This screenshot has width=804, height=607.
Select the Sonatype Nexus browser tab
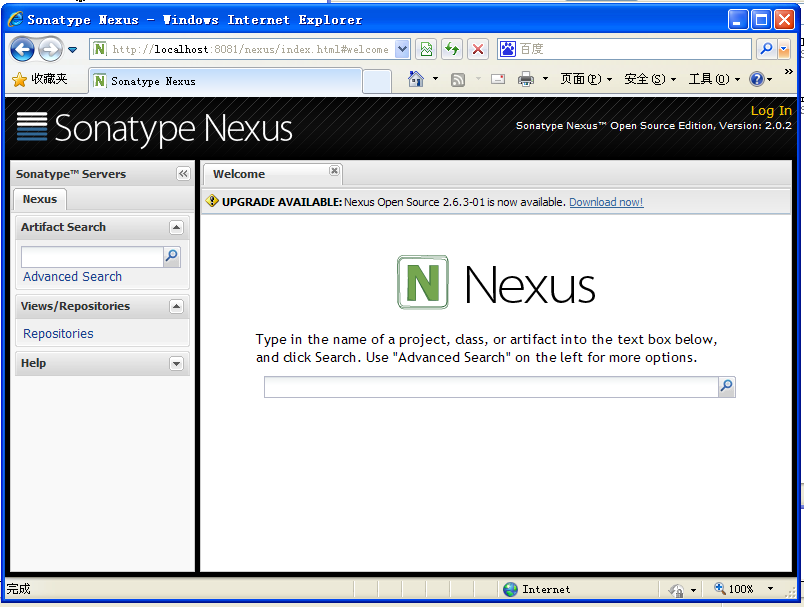click(x=226, y=81)
